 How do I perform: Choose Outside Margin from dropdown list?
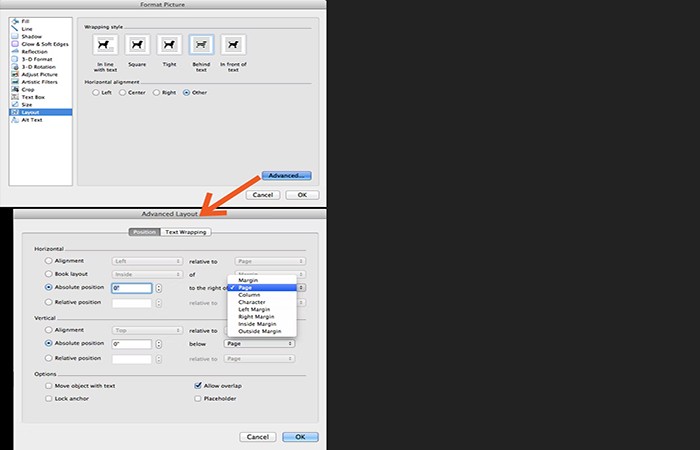pyautogui.click(x=262, y=331)
